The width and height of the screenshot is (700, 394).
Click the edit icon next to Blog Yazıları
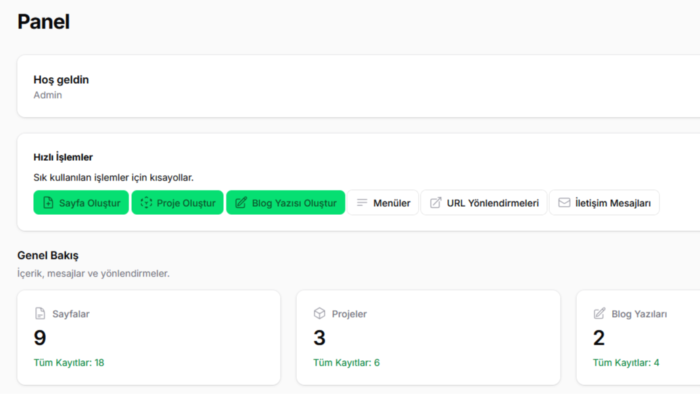point(599,313)
